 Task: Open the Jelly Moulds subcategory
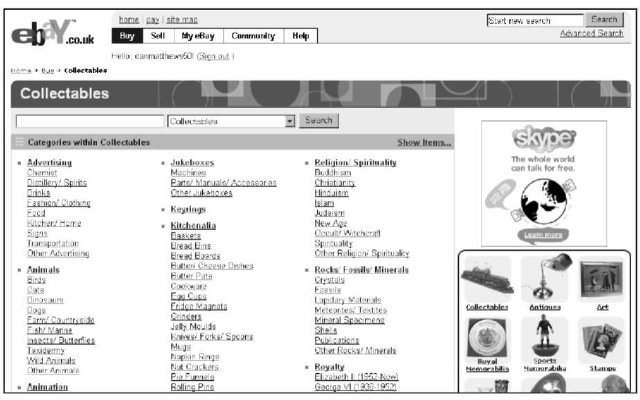pos(193,327)
